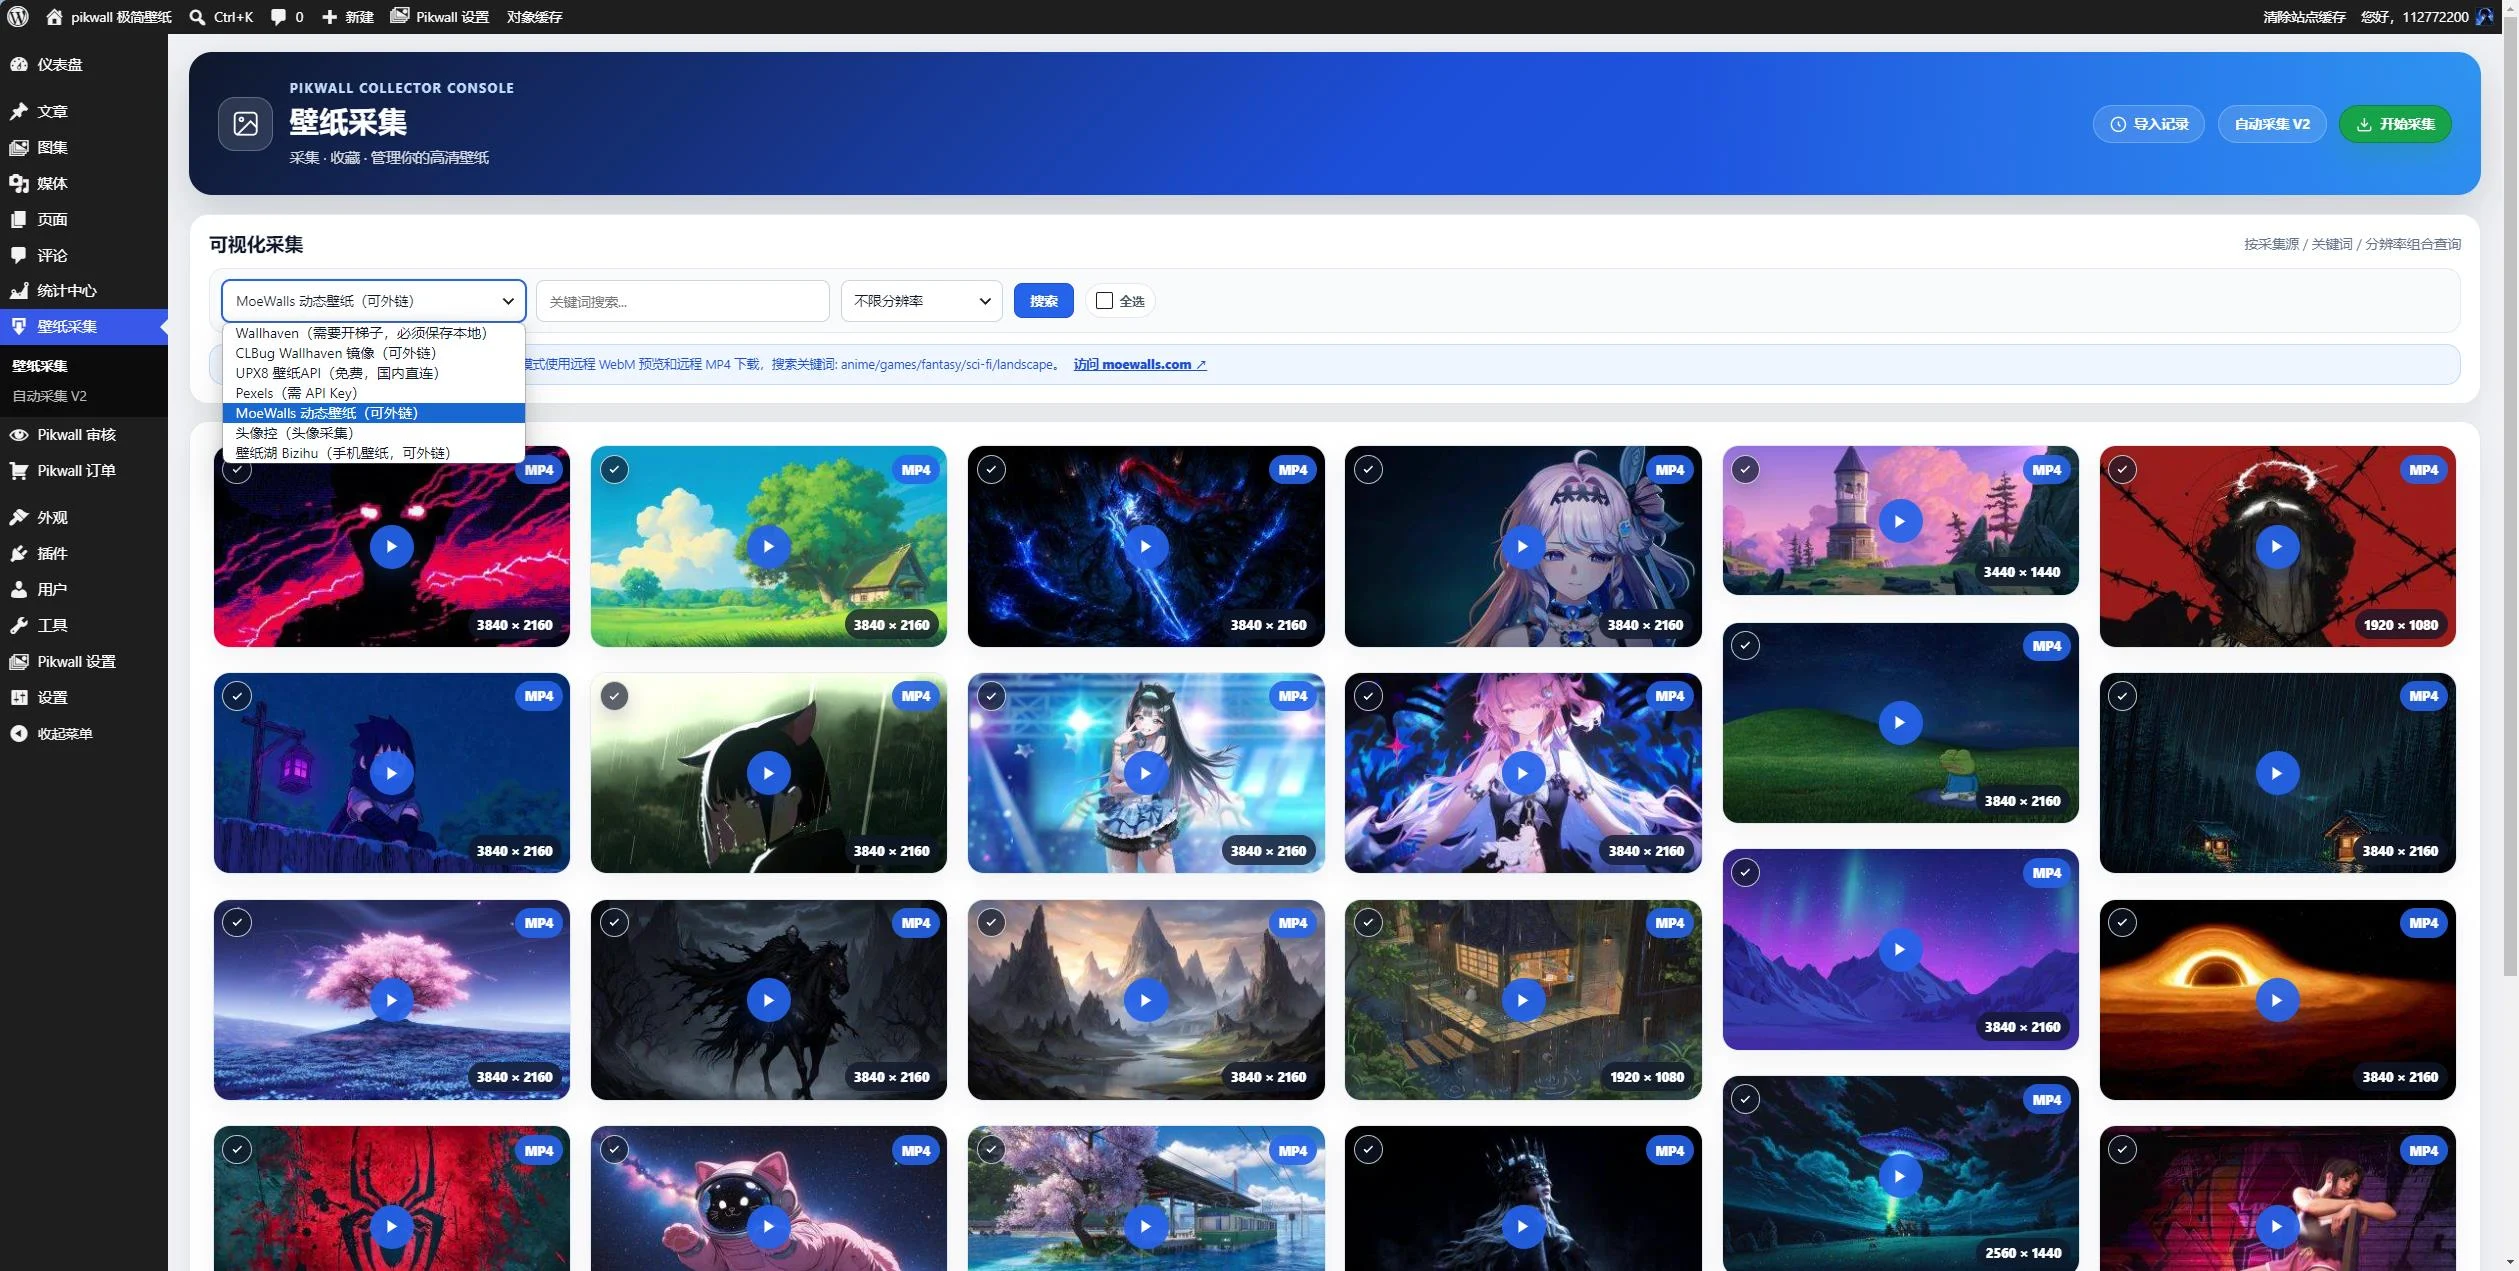
Task: Focus the 关键词搜索 keyword input field
Action: tap(683, 301)
